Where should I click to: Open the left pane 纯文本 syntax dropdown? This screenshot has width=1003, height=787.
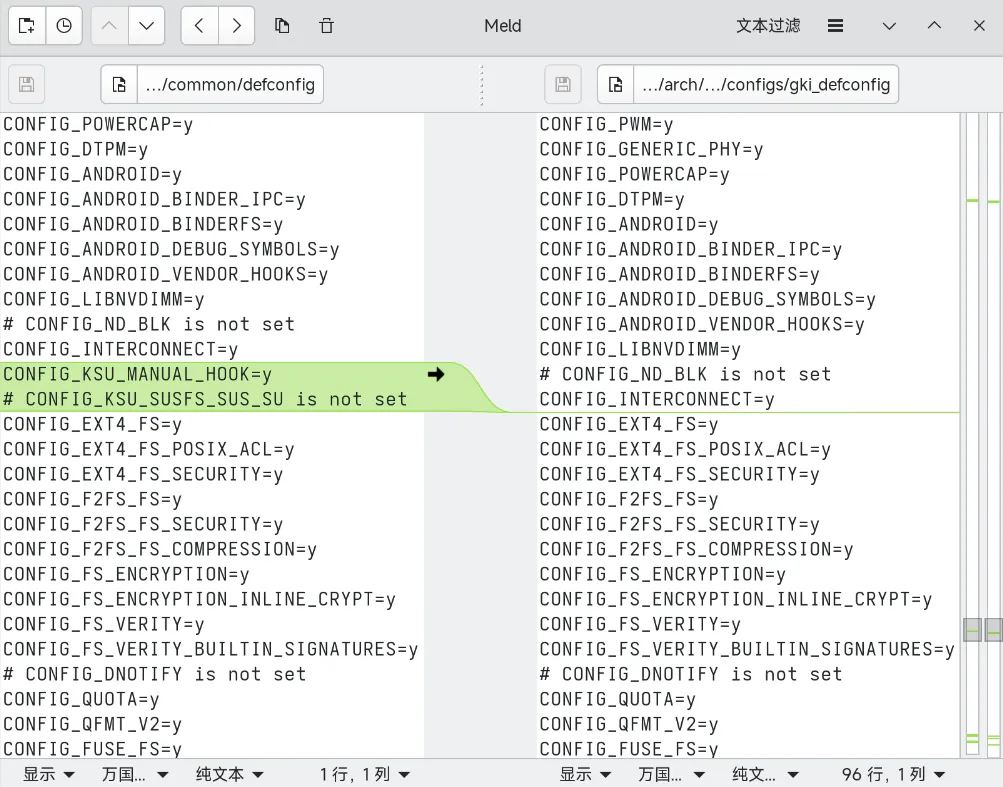[230, 774]
